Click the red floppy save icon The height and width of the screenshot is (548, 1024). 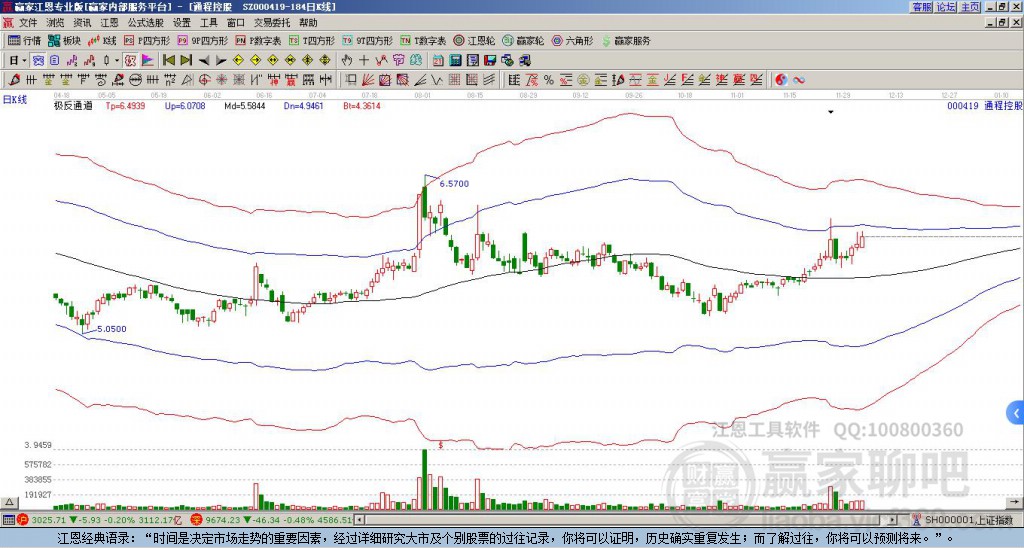[x=490, y=60]
